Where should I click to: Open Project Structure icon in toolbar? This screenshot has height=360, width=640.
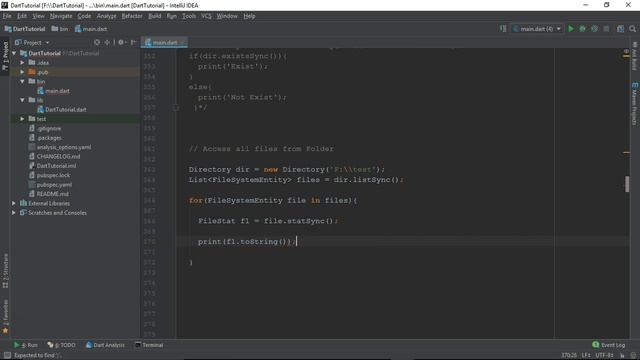(620, 29)
